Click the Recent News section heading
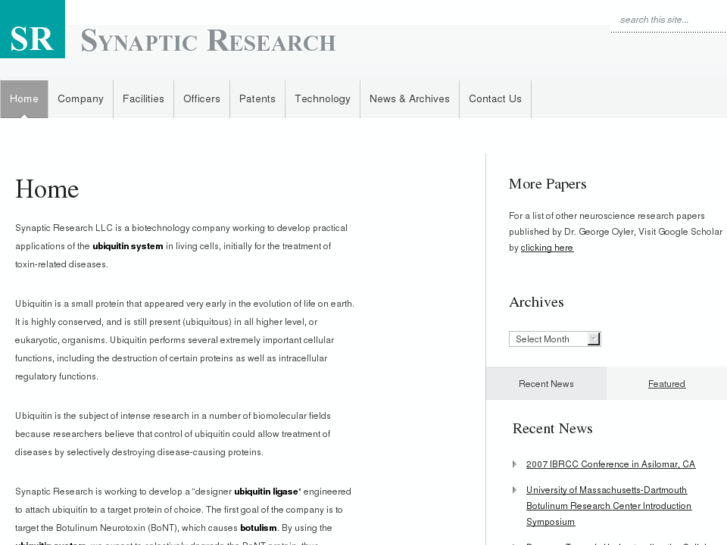The image size is (727, 545). point(553,428)
